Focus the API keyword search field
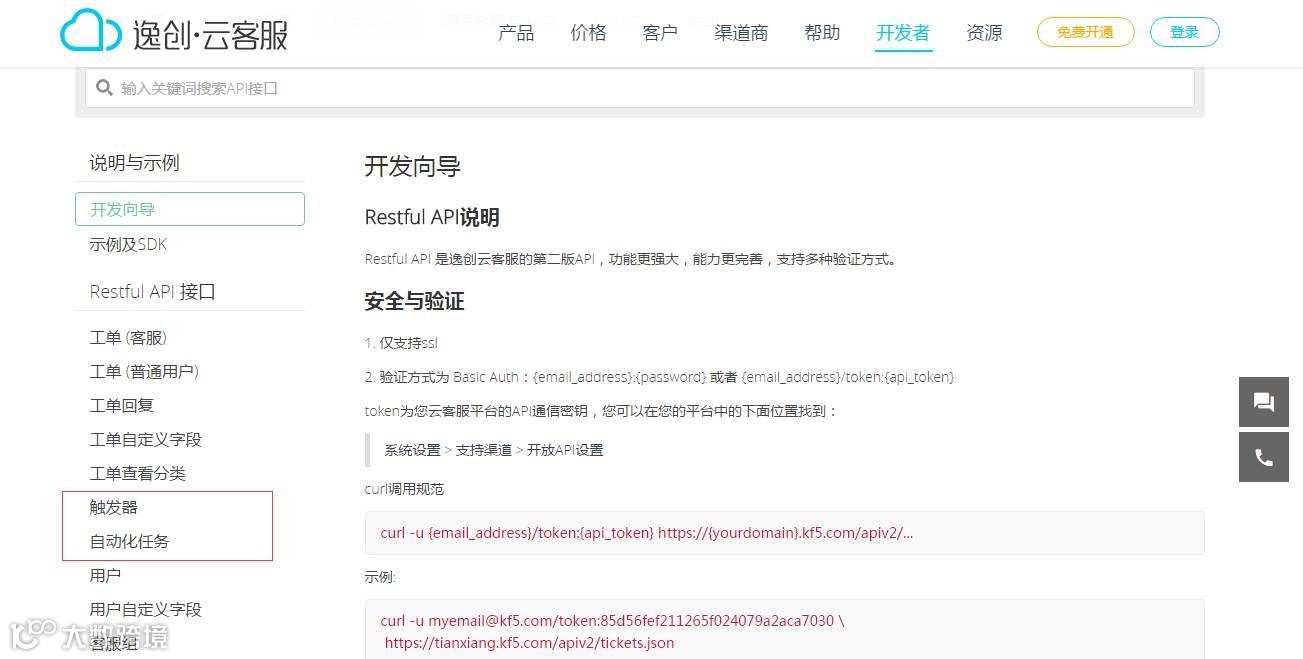The width and height of the screenshot is (1303, 659). pyautogui.click(x=640, y=88)
